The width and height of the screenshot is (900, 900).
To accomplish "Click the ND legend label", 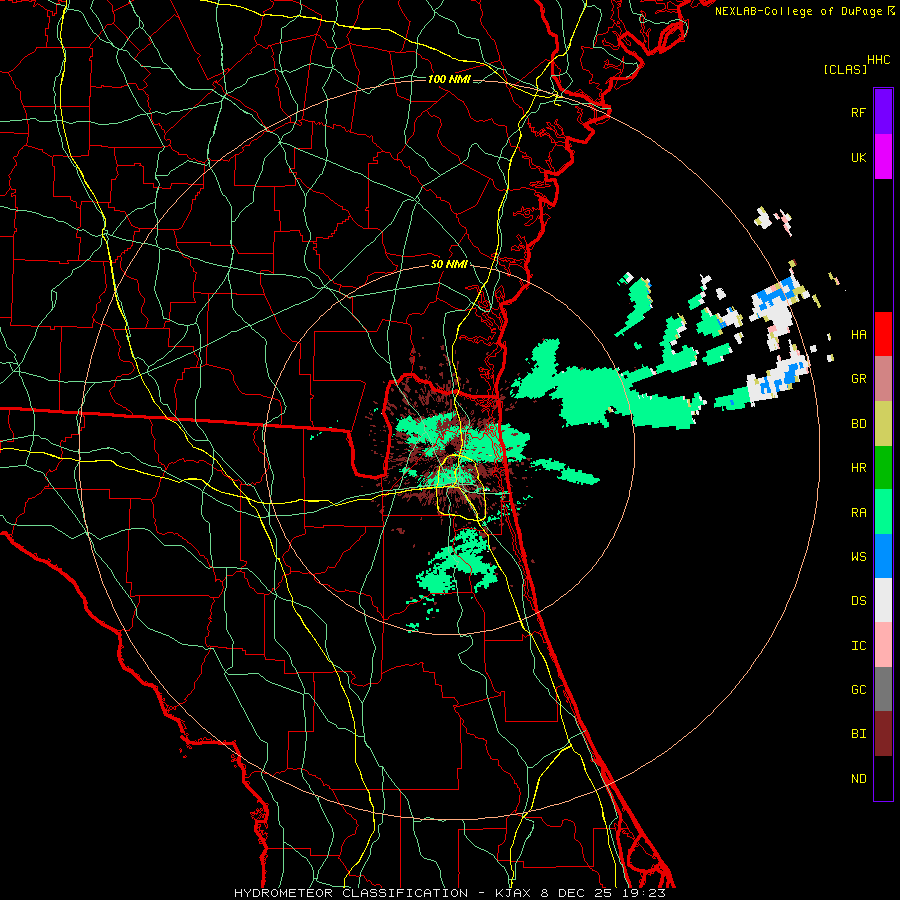I will 858,779.
